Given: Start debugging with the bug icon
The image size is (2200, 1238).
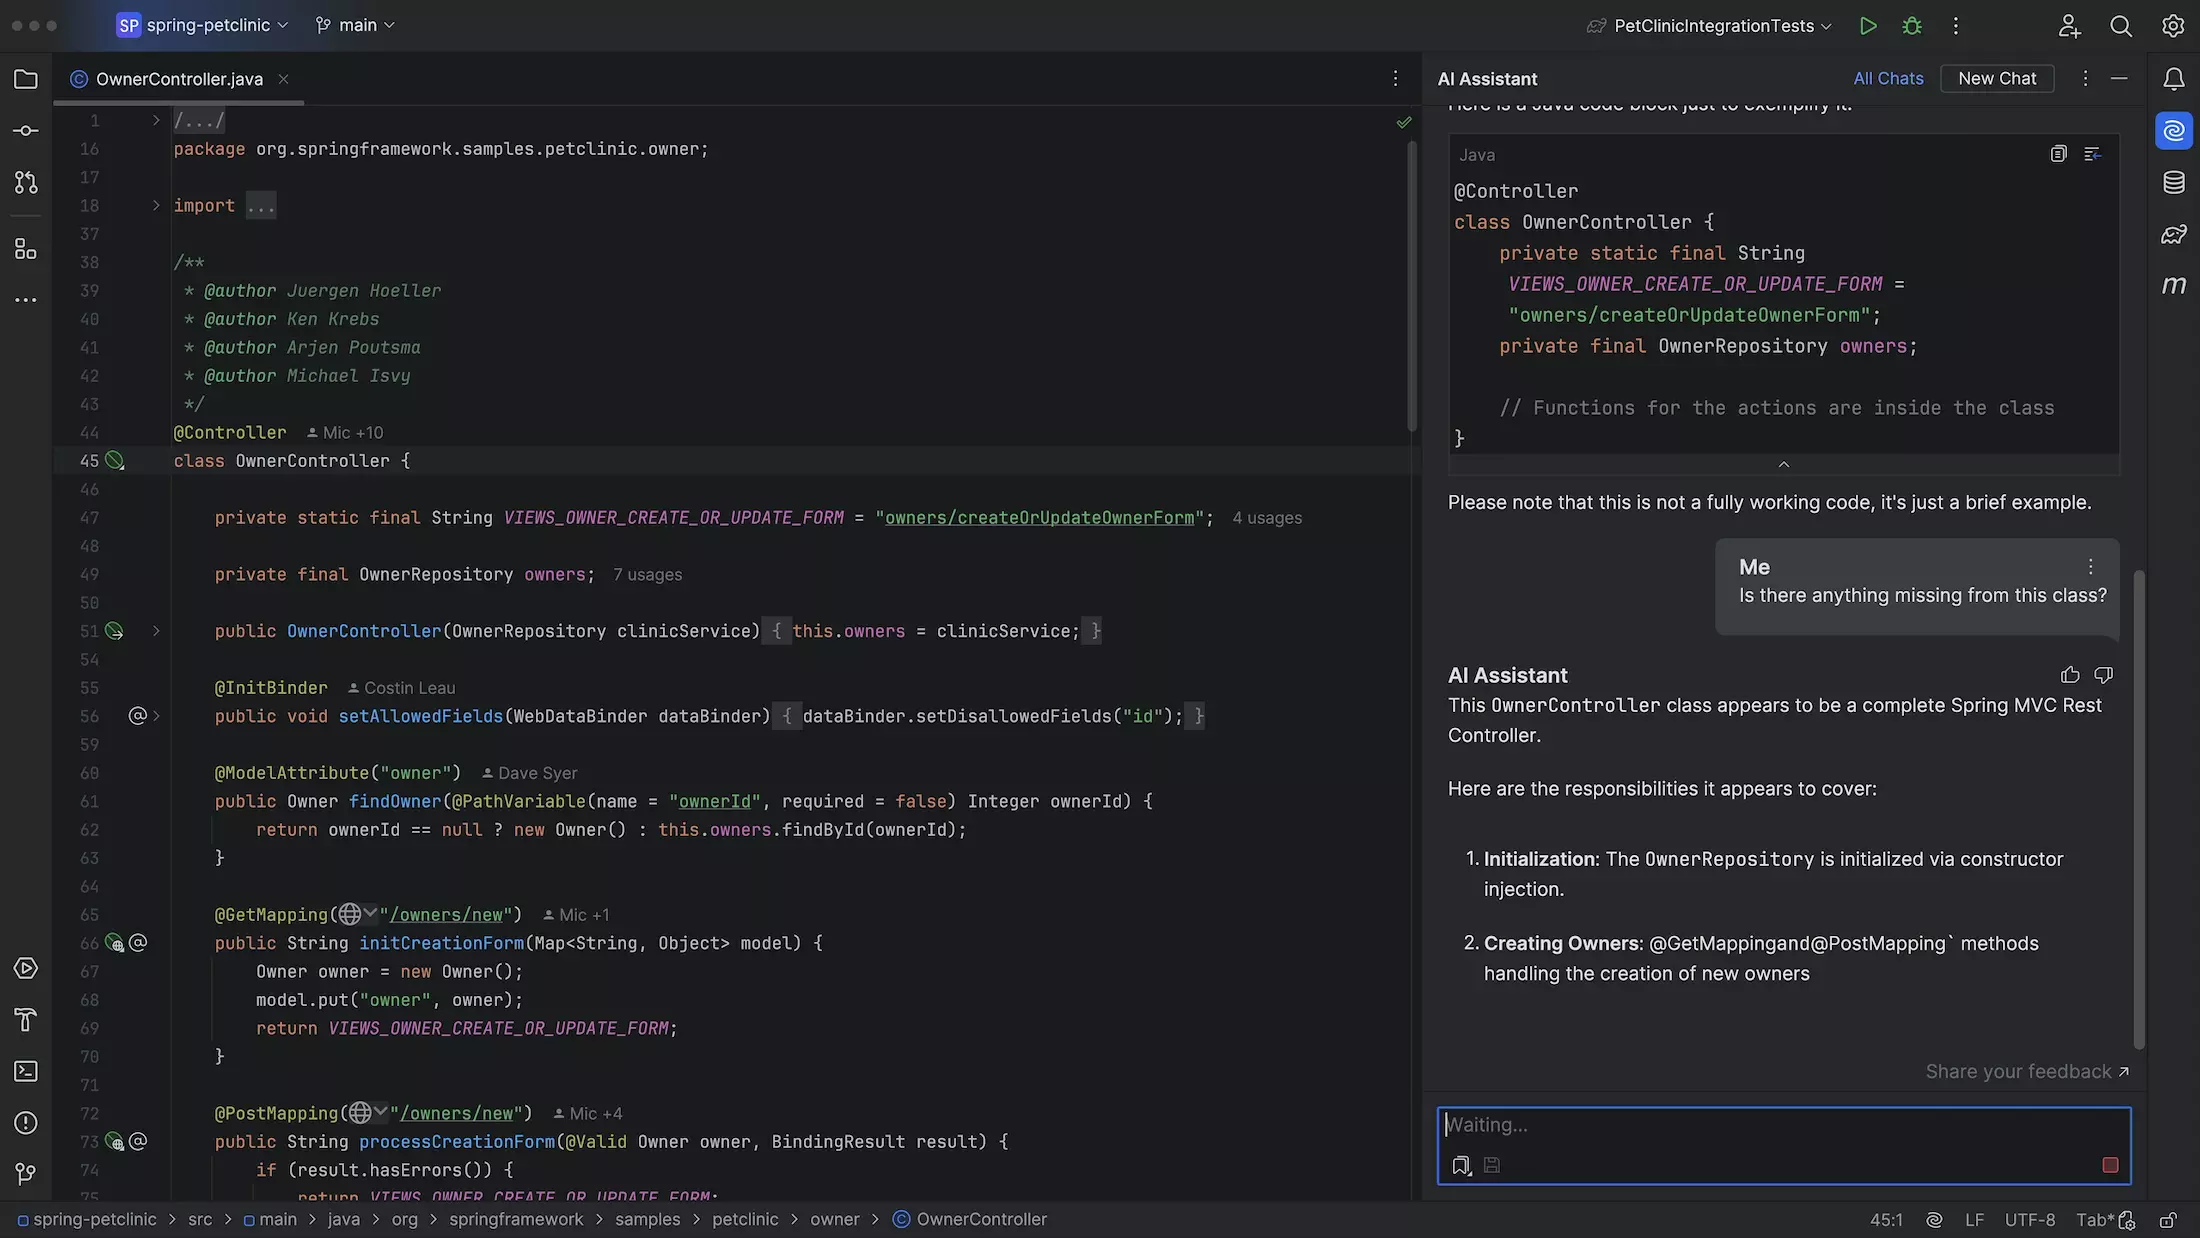Looking at the screenshot, I should coord(1911,25).
